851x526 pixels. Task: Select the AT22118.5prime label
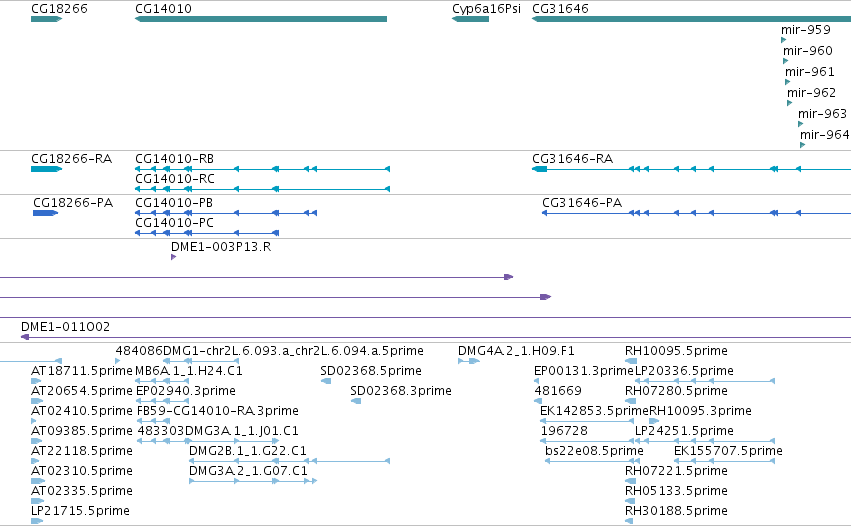[82, 451]
